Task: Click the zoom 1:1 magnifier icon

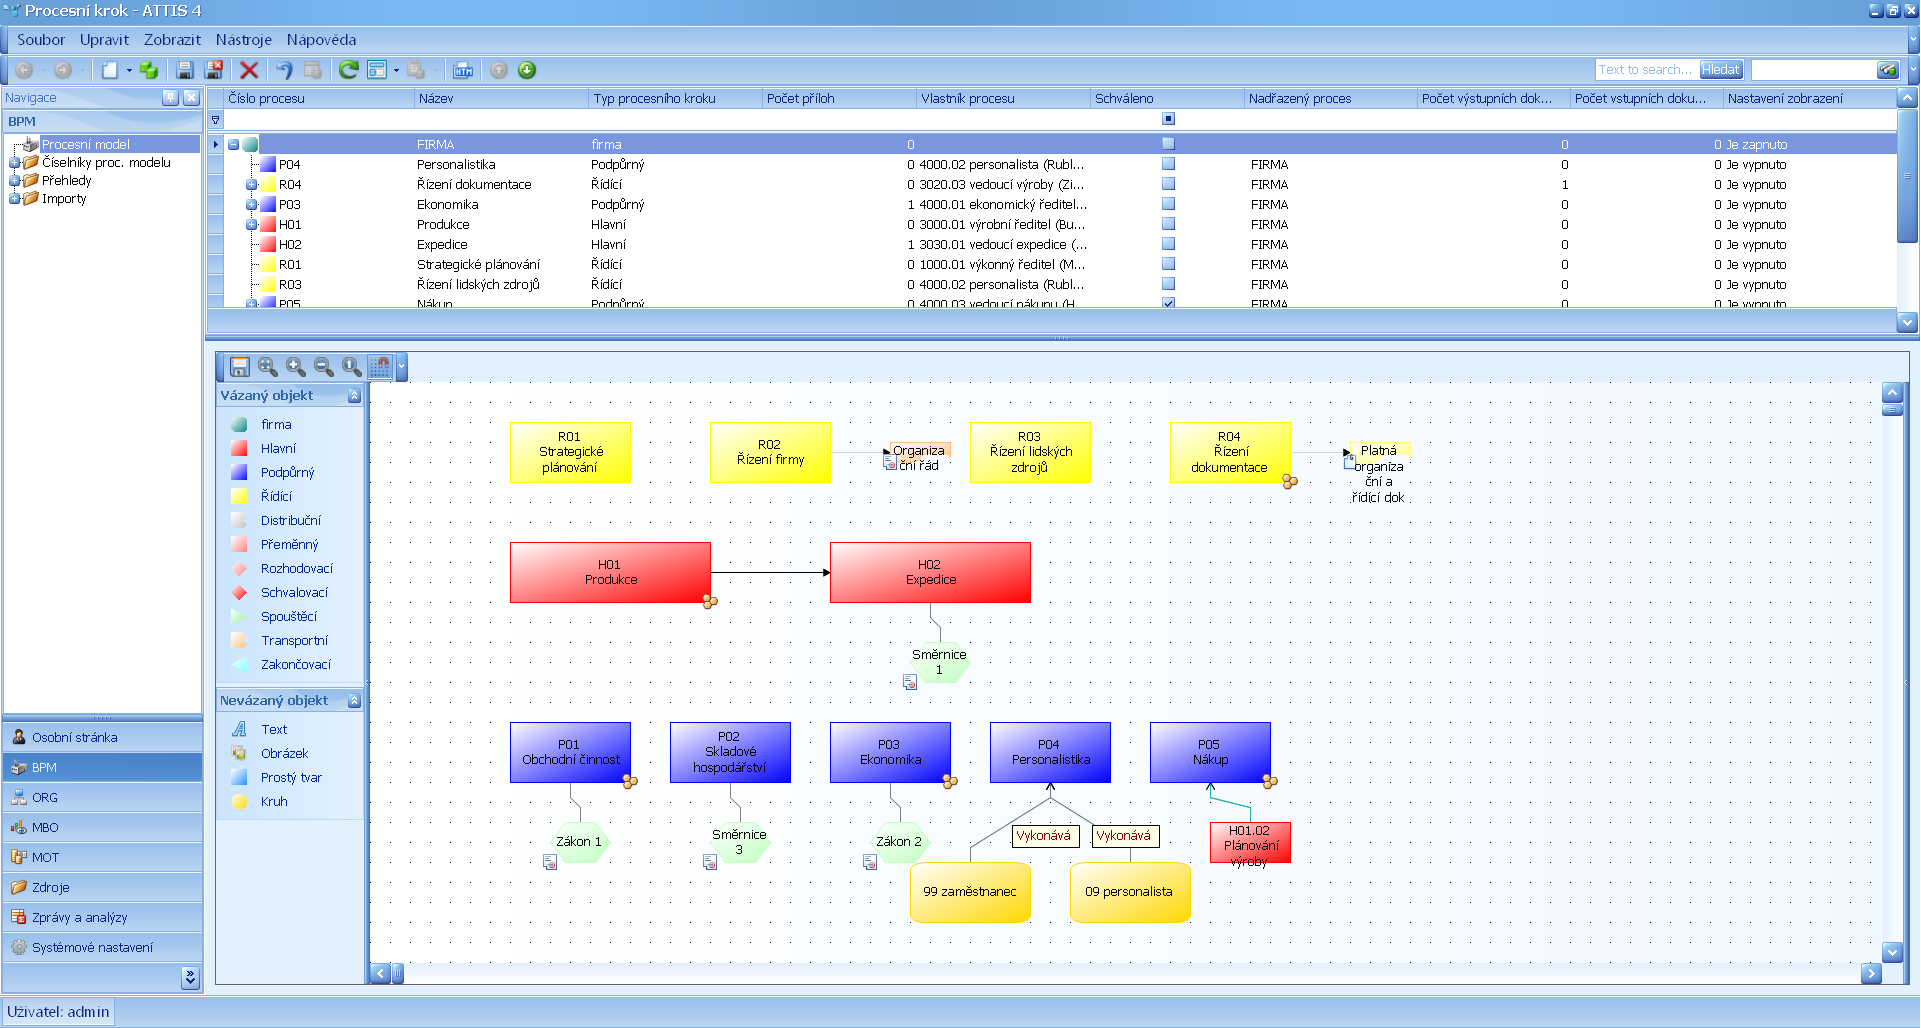Action: (x=351, y=367)
